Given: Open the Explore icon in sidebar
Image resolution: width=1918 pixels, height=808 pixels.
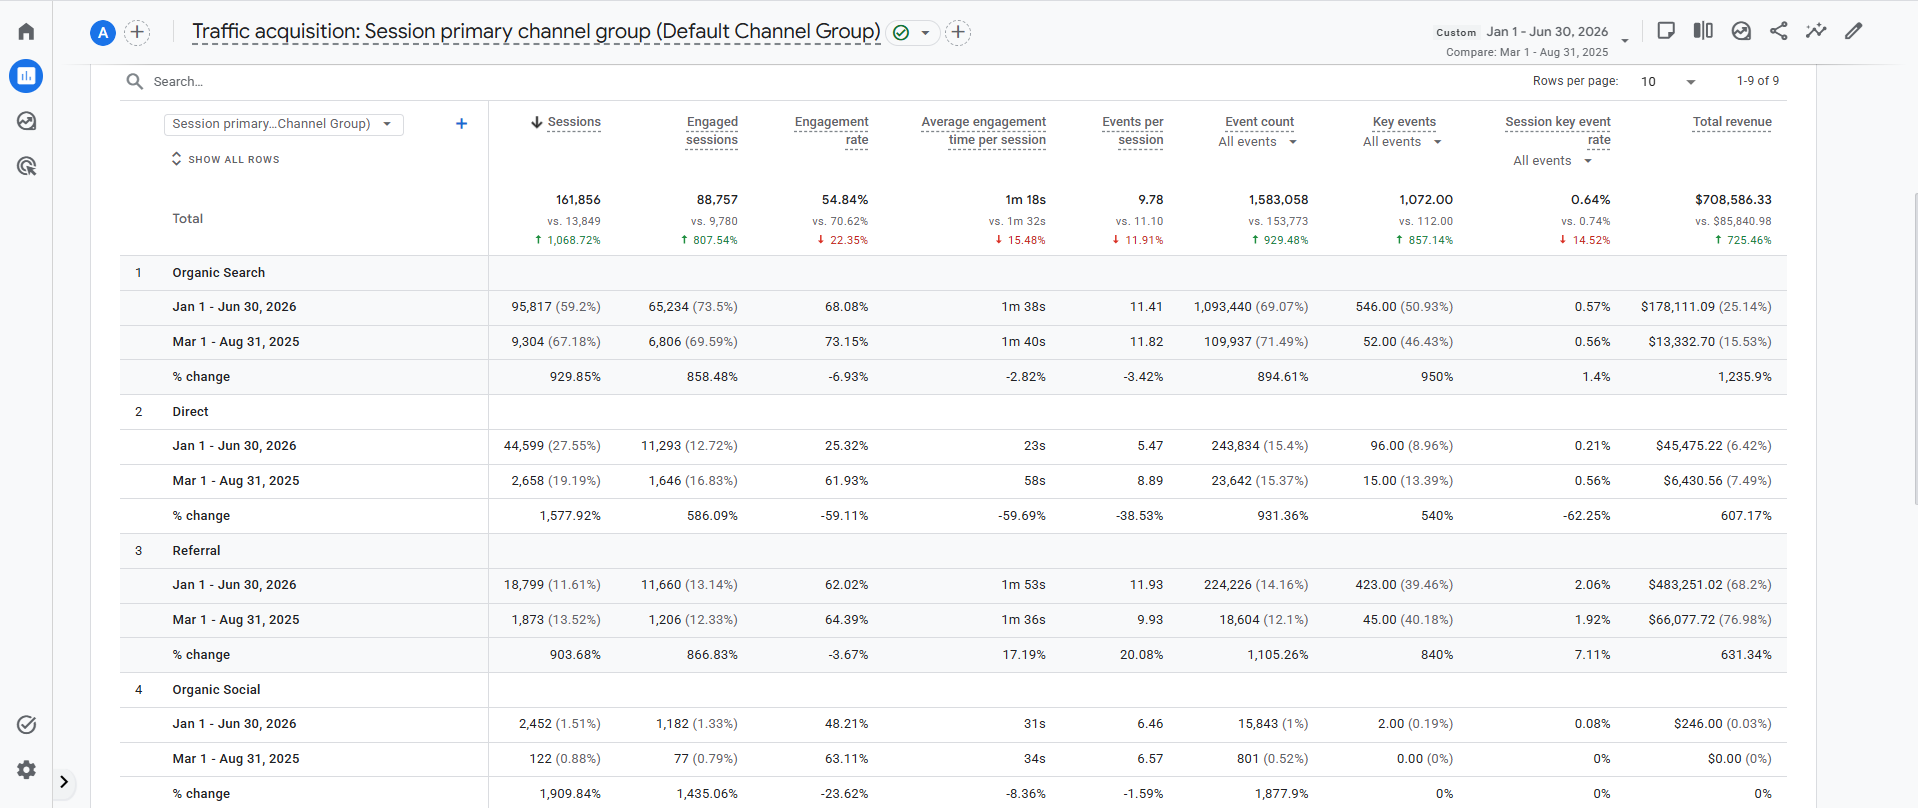Looking at the screenshot, I should tap(26, 121).
